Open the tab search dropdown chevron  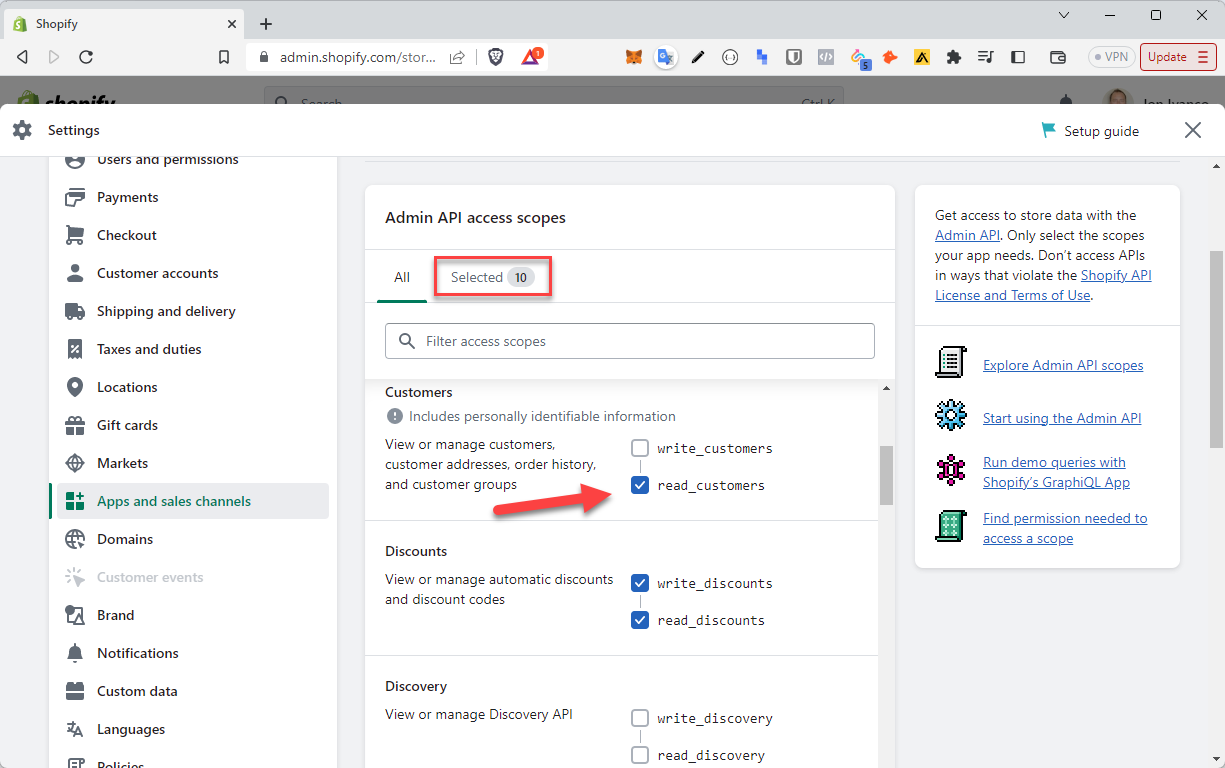(1063, 15)
